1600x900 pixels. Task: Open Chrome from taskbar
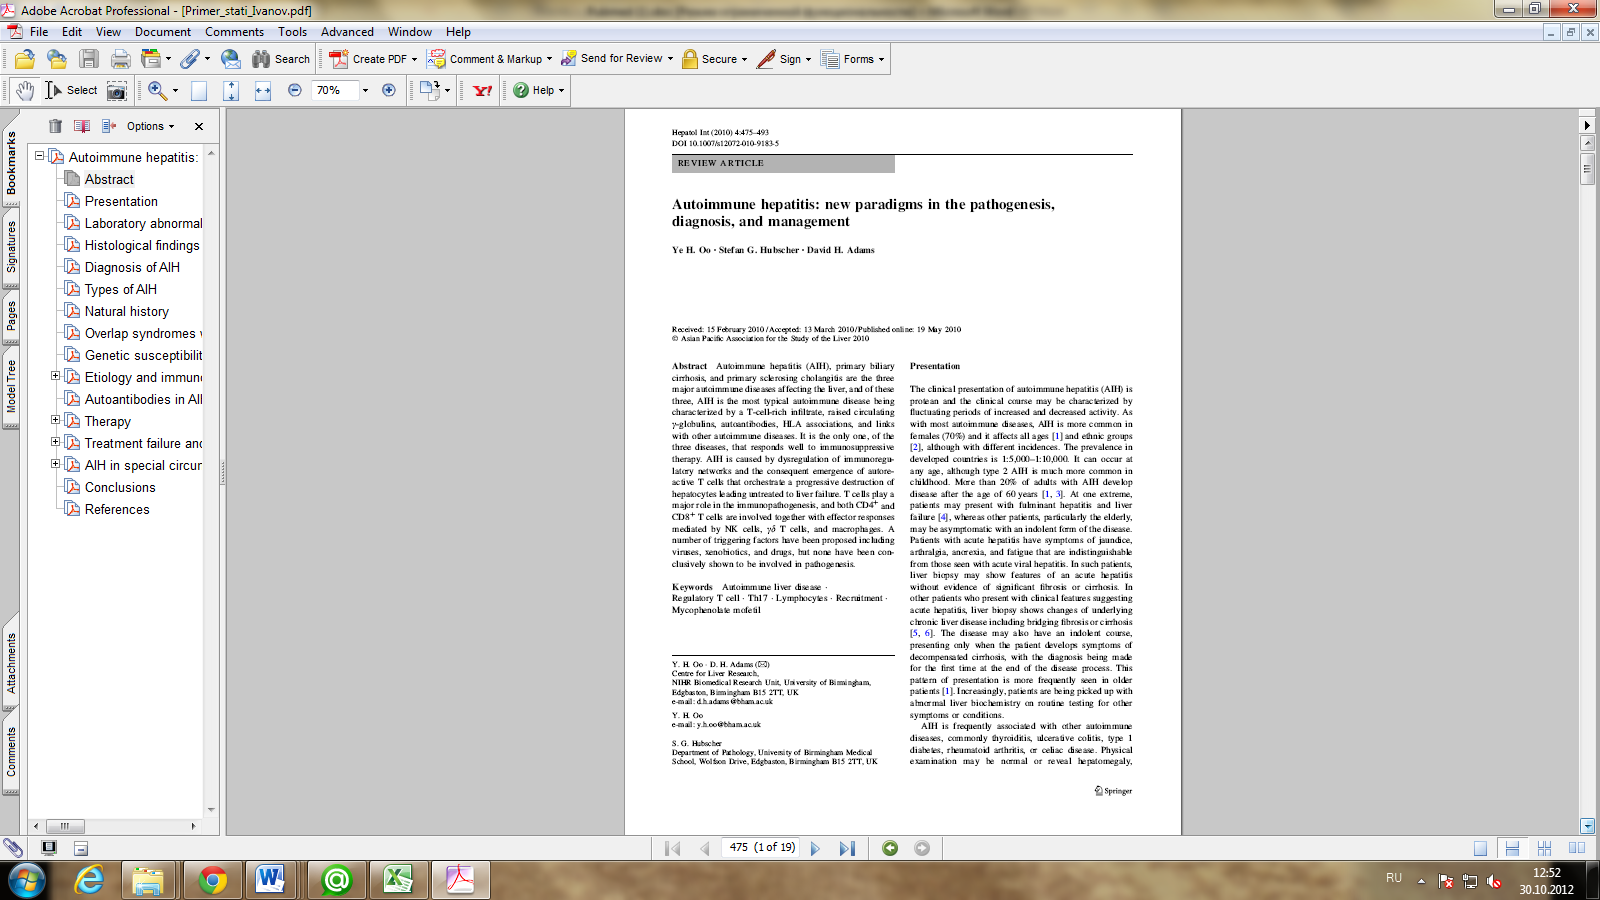(x=212, y=880)
